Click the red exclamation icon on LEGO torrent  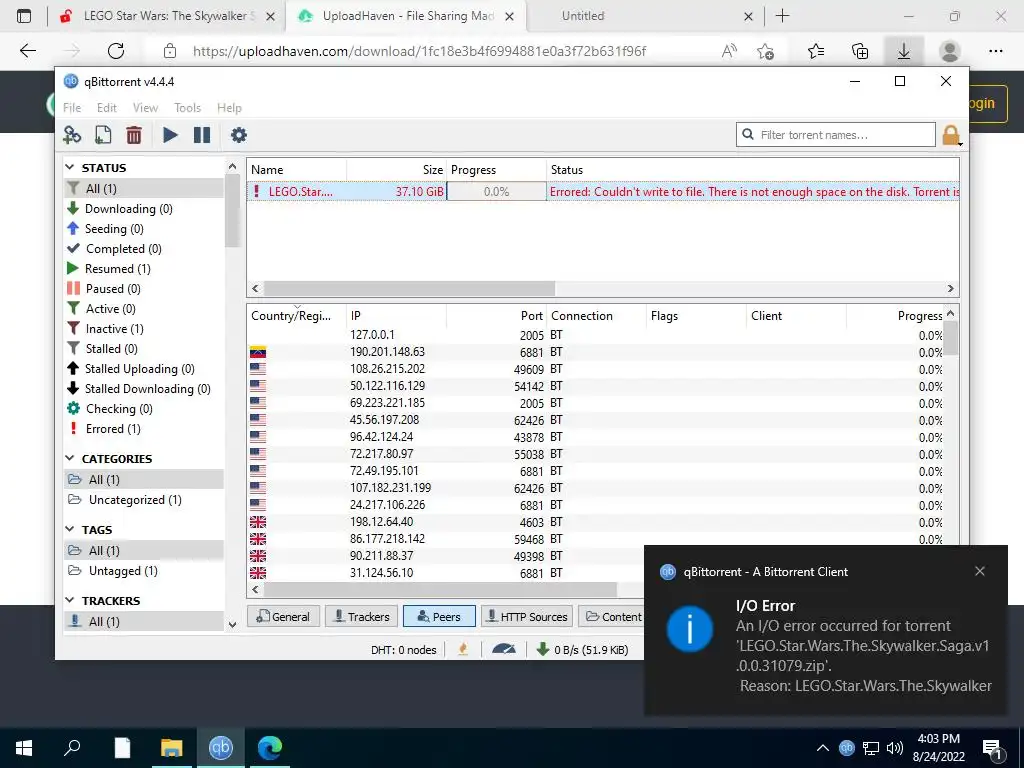pyautogui.click(x=257, y=191)
